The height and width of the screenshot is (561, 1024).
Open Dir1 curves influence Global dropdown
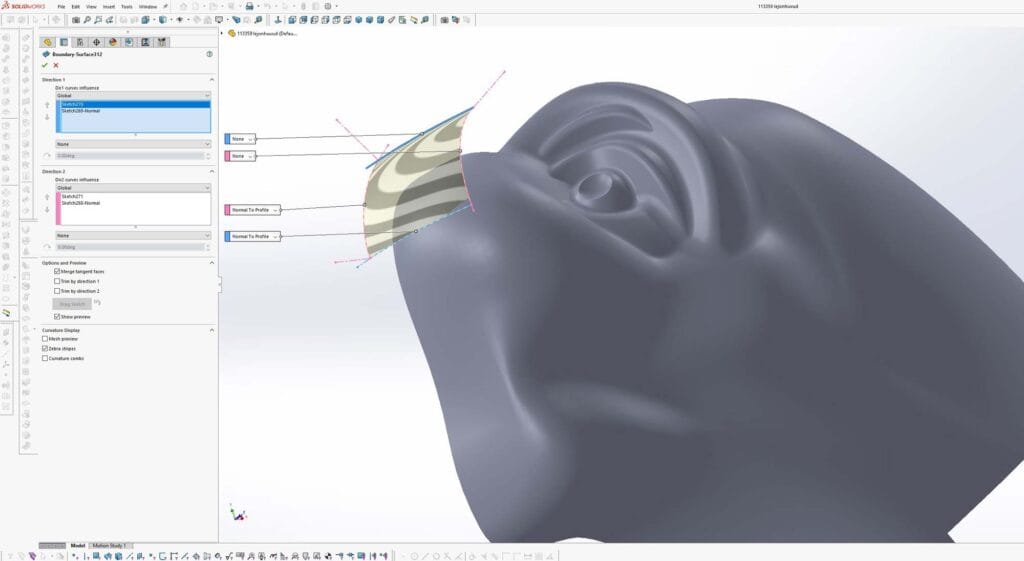[133, 96]
